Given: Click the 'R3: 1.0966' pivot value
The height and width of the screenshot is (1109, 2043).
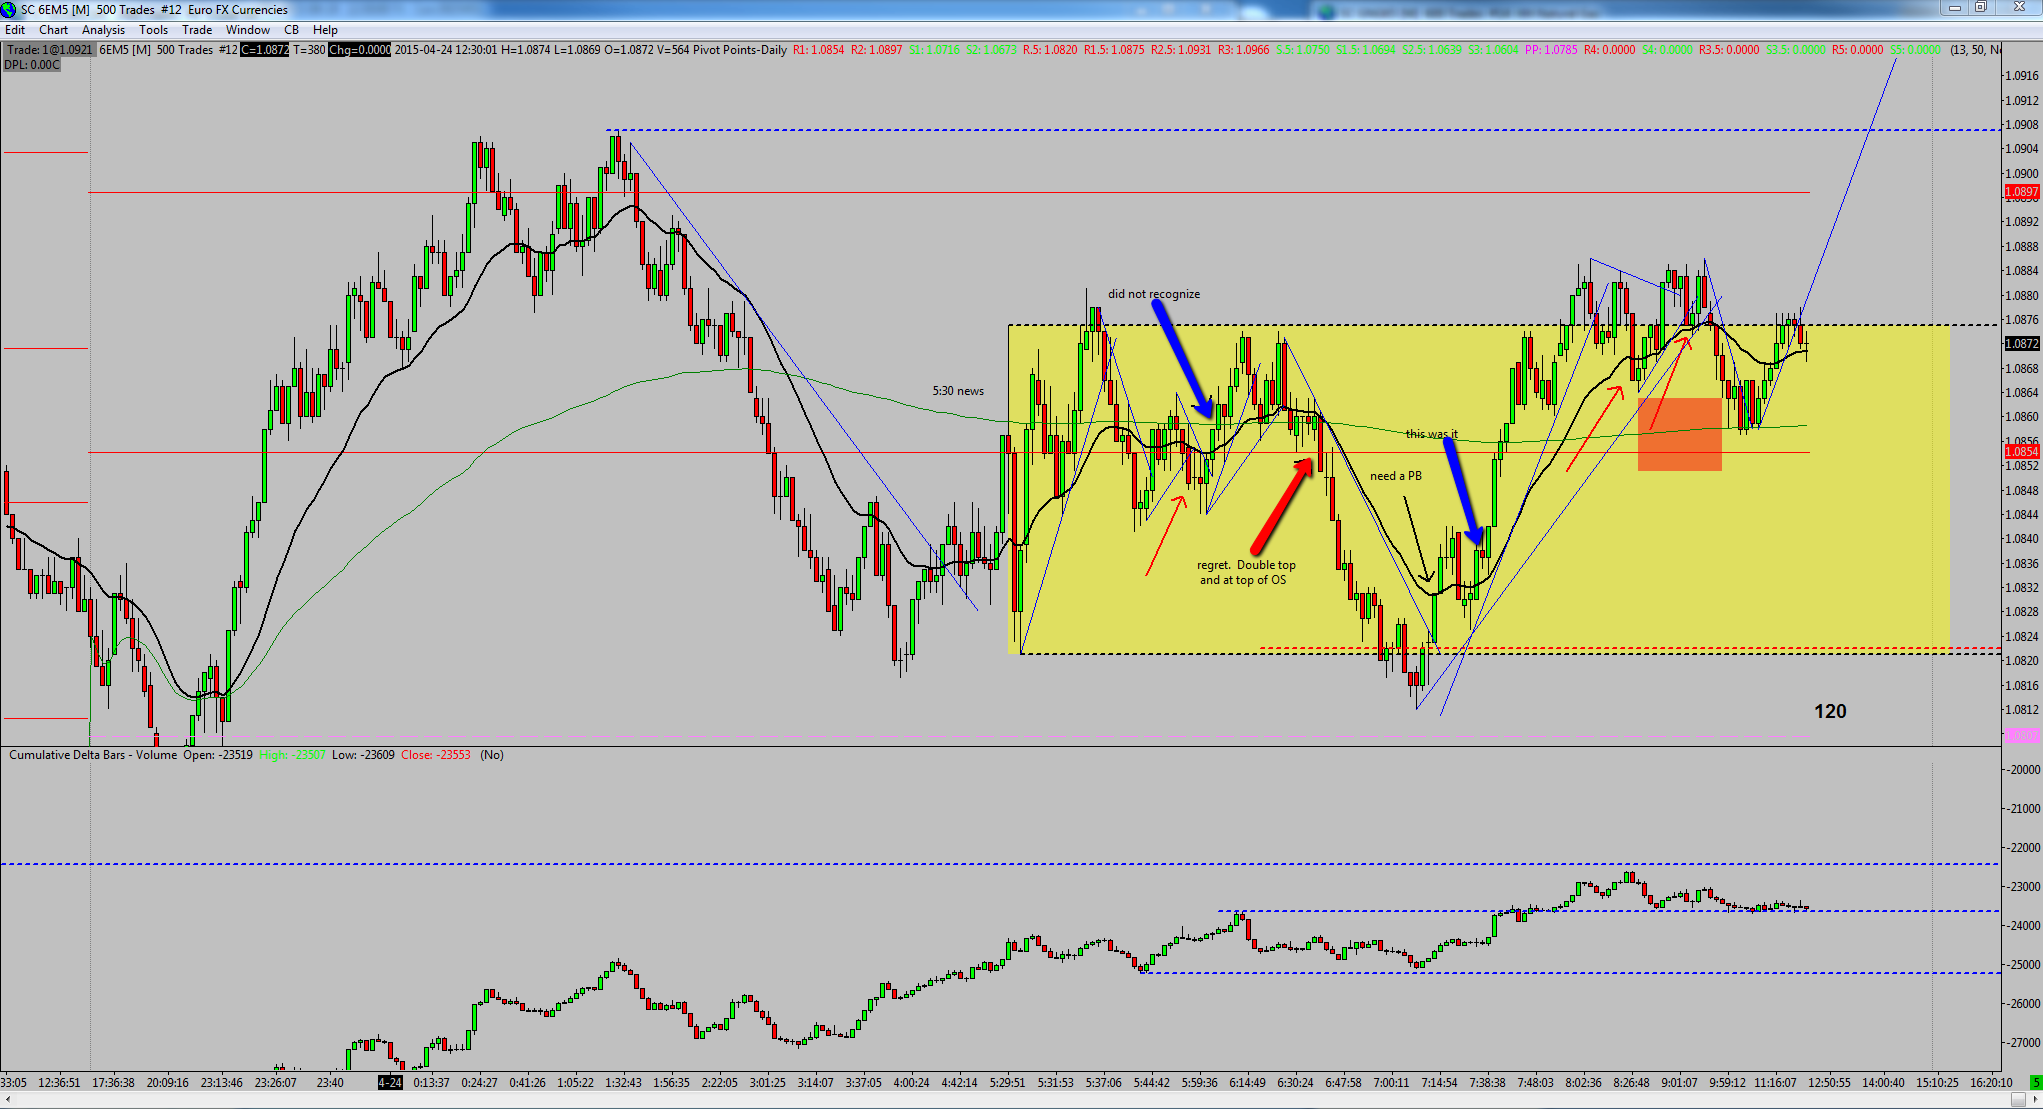Looking at the screenshot, I should click(1244, 50).
